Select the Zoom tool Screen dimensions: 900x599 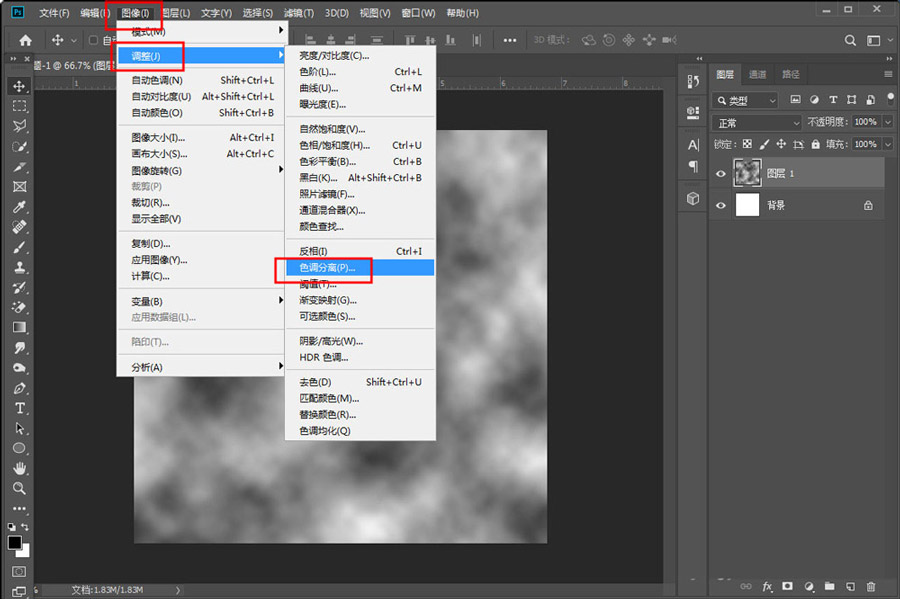19,488
